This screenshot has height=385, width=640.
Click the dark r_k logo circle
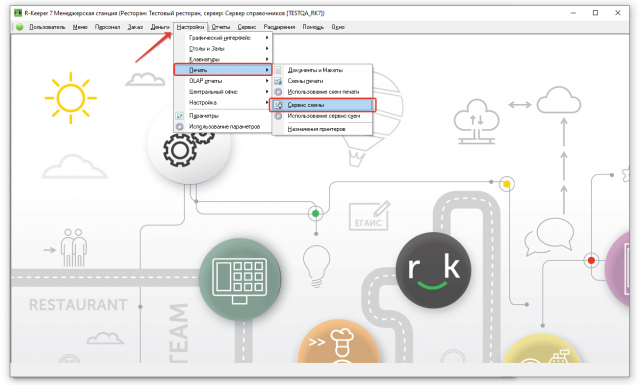pos(433,270)
